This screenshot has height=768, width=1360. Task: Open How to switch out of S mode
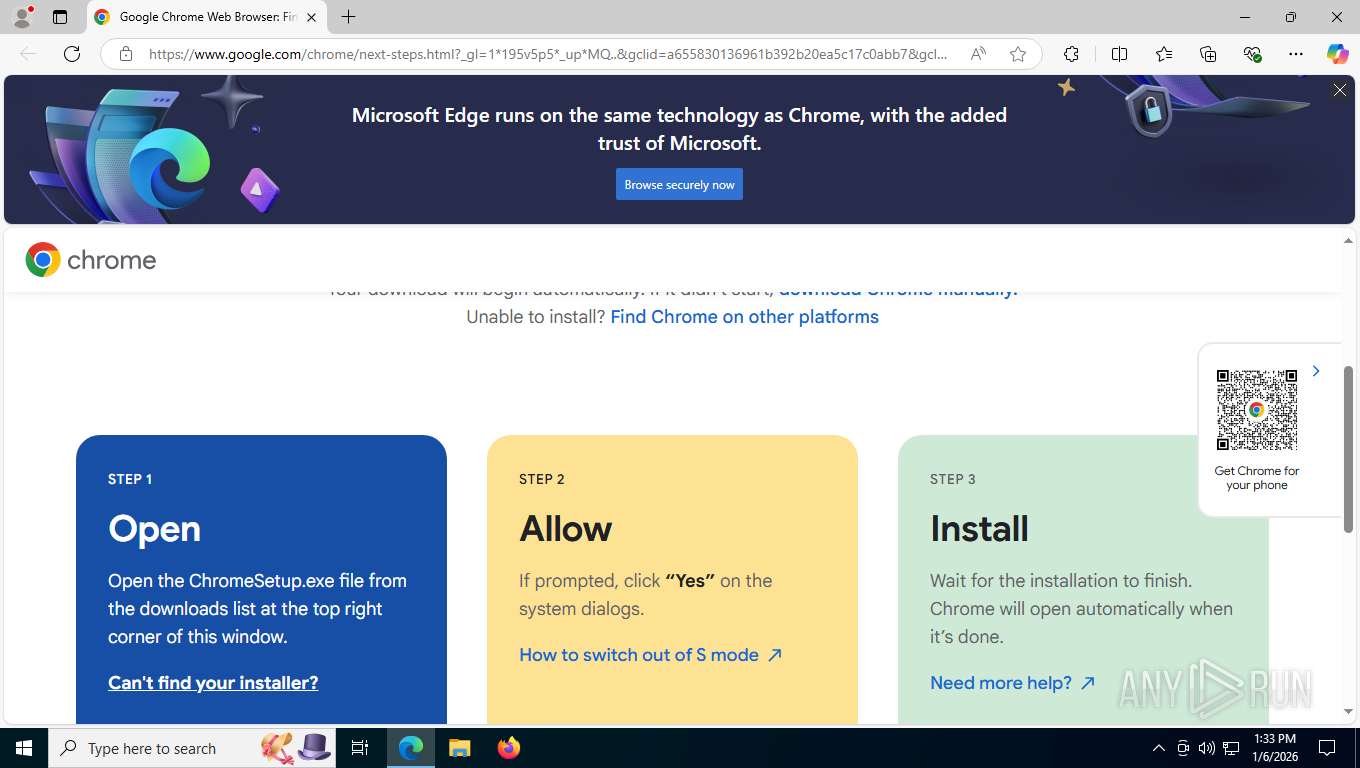[651, 655]
